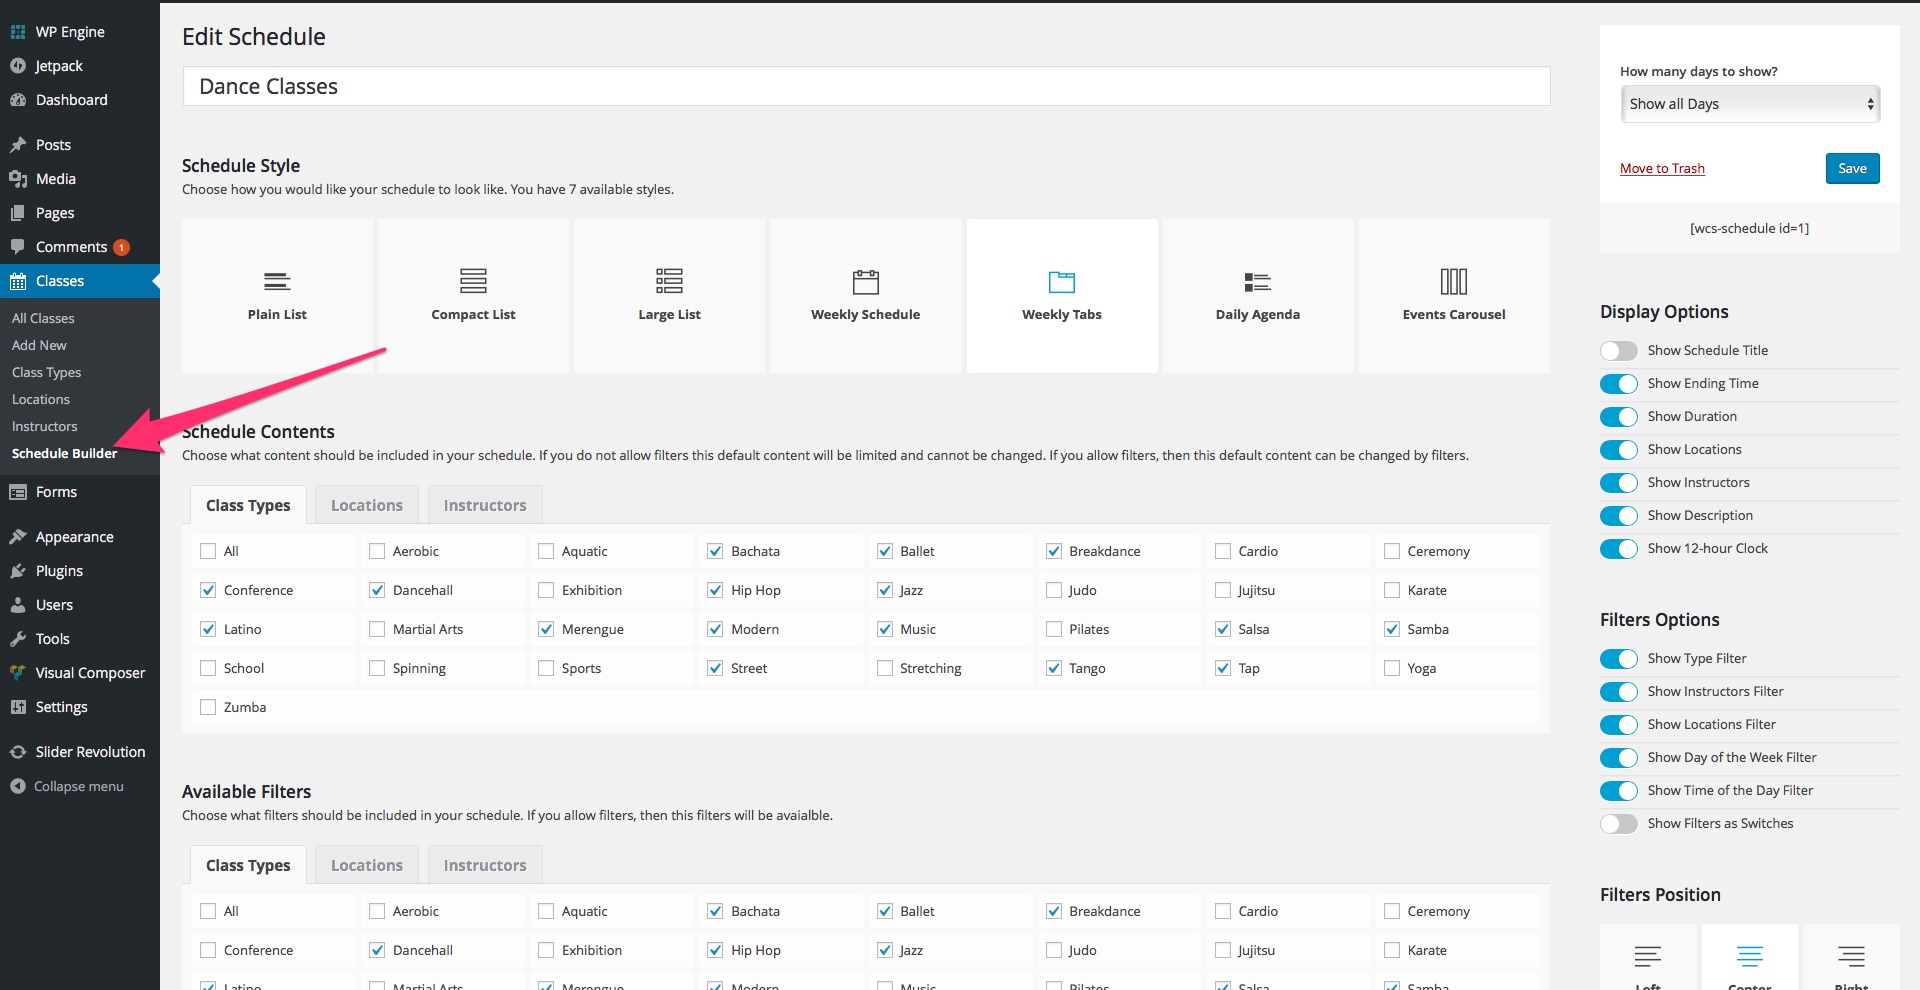Click the Move to Trash link
The width and height of the screenshot is (1920, 990).
point(1662,168)
